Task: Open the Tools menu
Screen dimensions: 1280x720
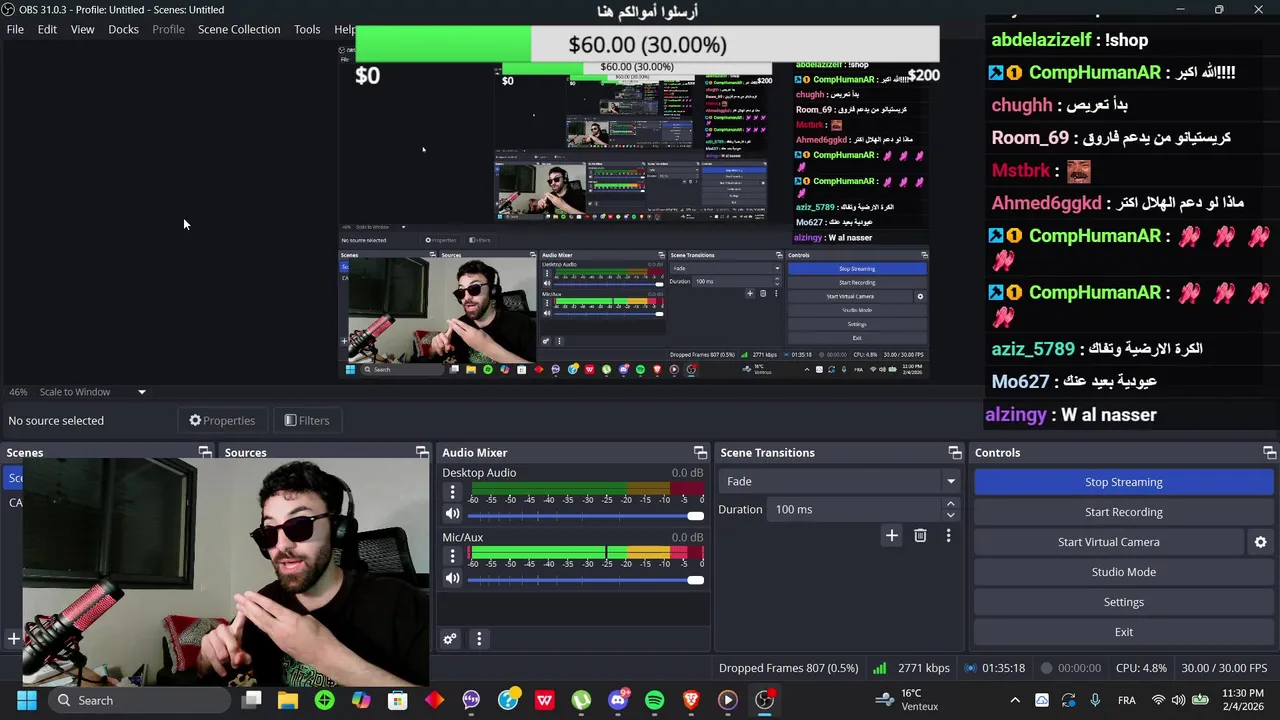Action: (307, 29)
